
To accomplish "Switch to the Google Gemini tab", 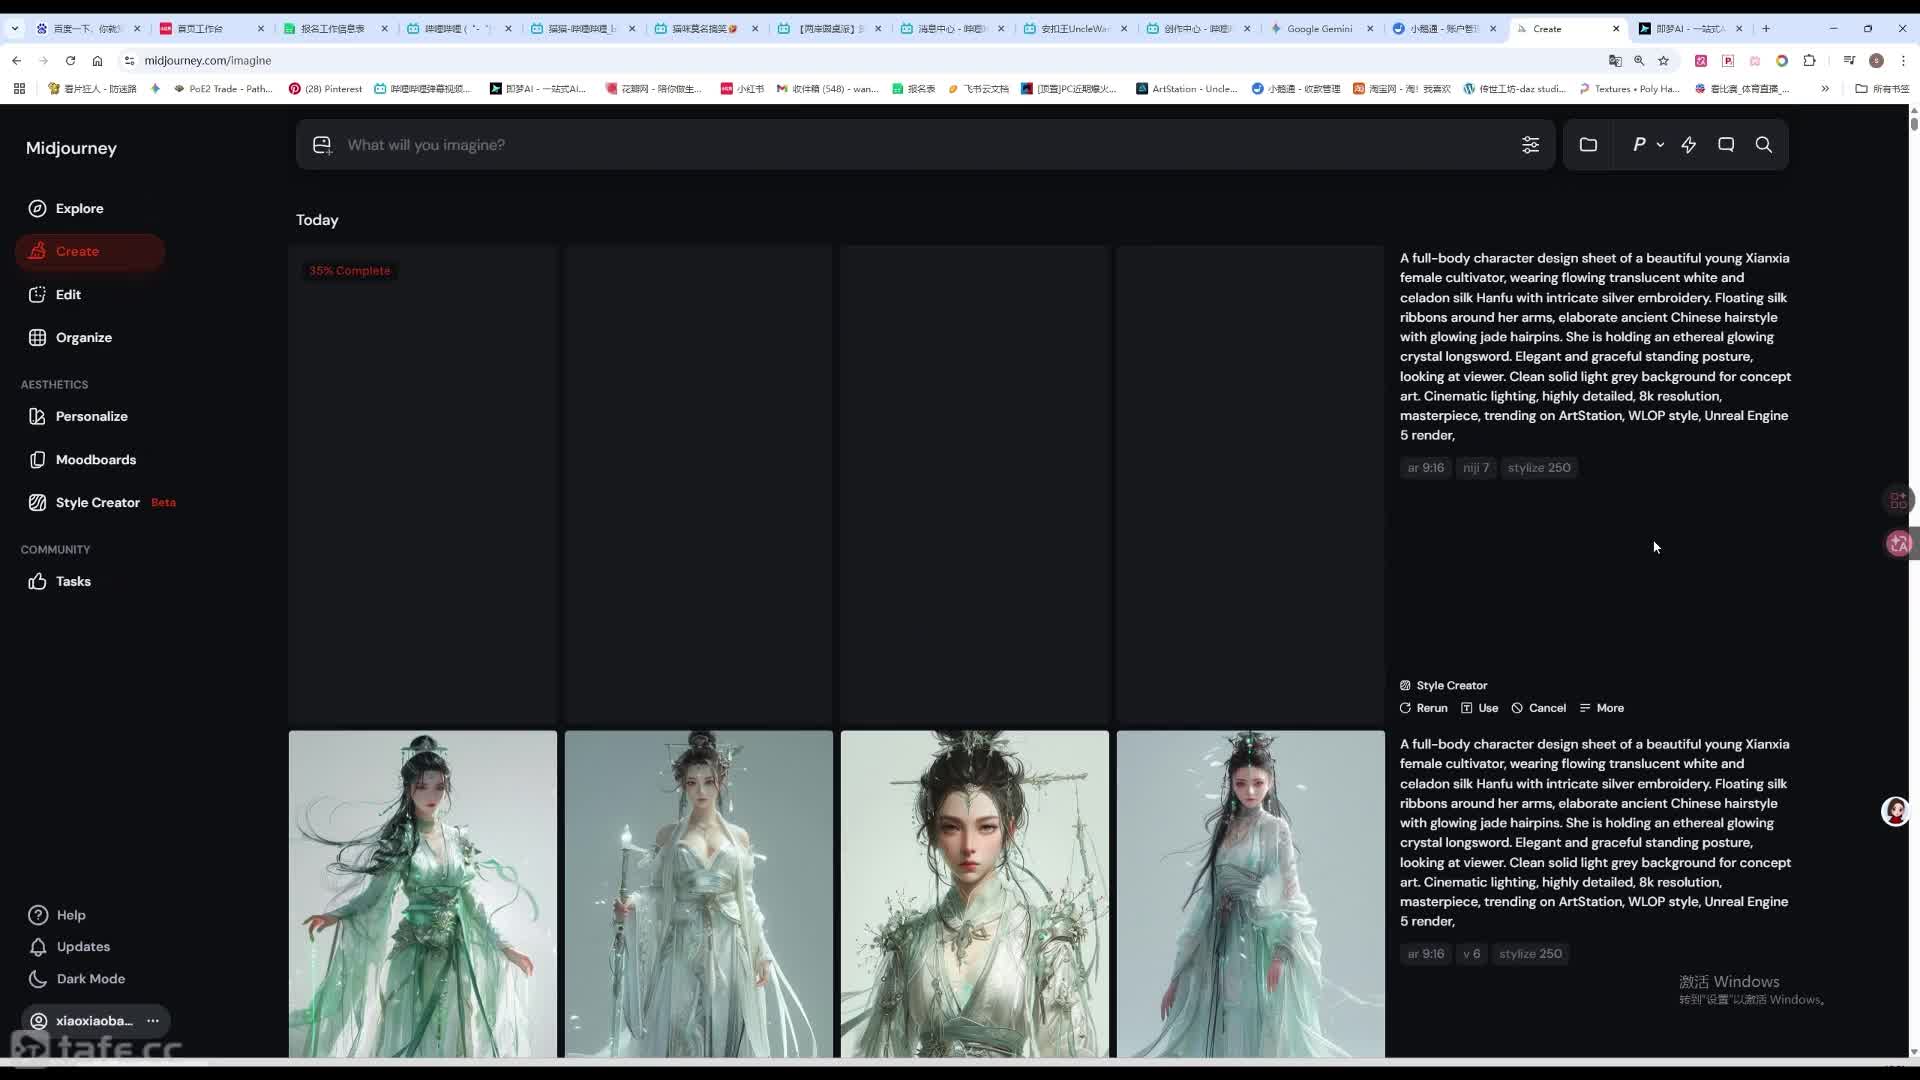I will 1322,28.
